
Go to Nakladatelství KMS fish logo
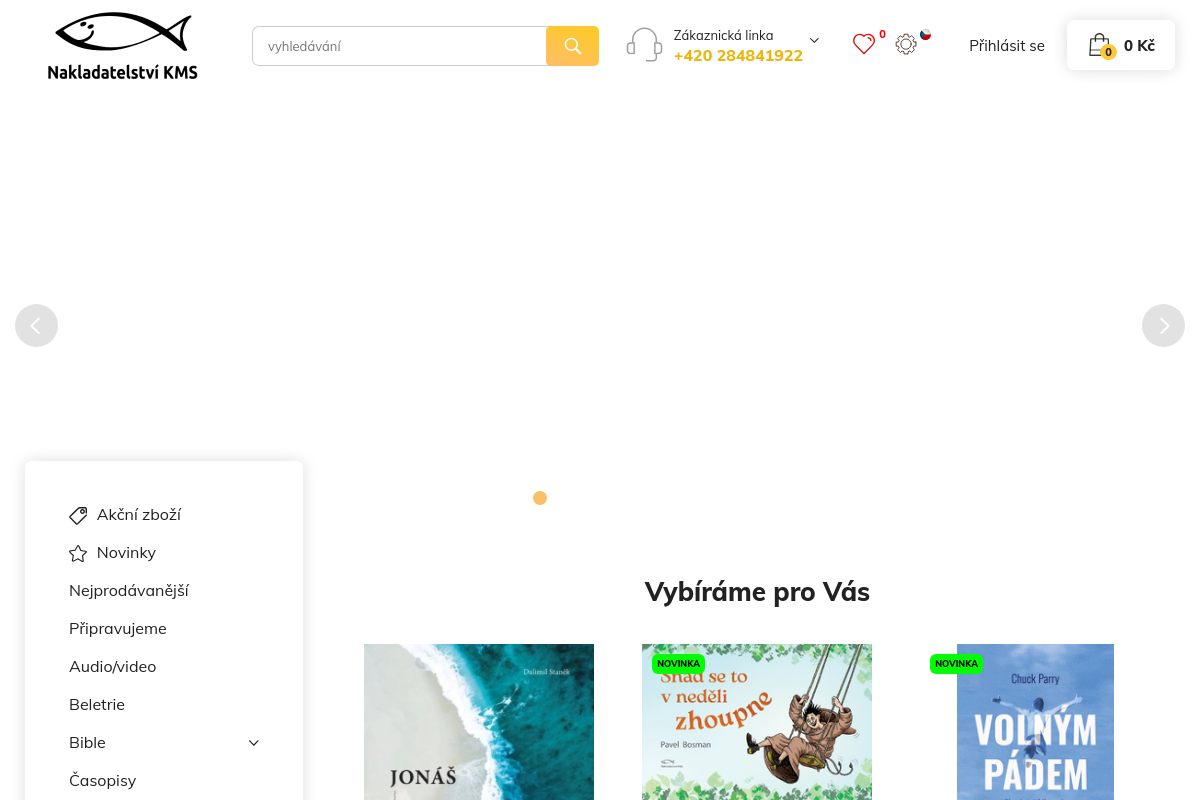(122, 46)
